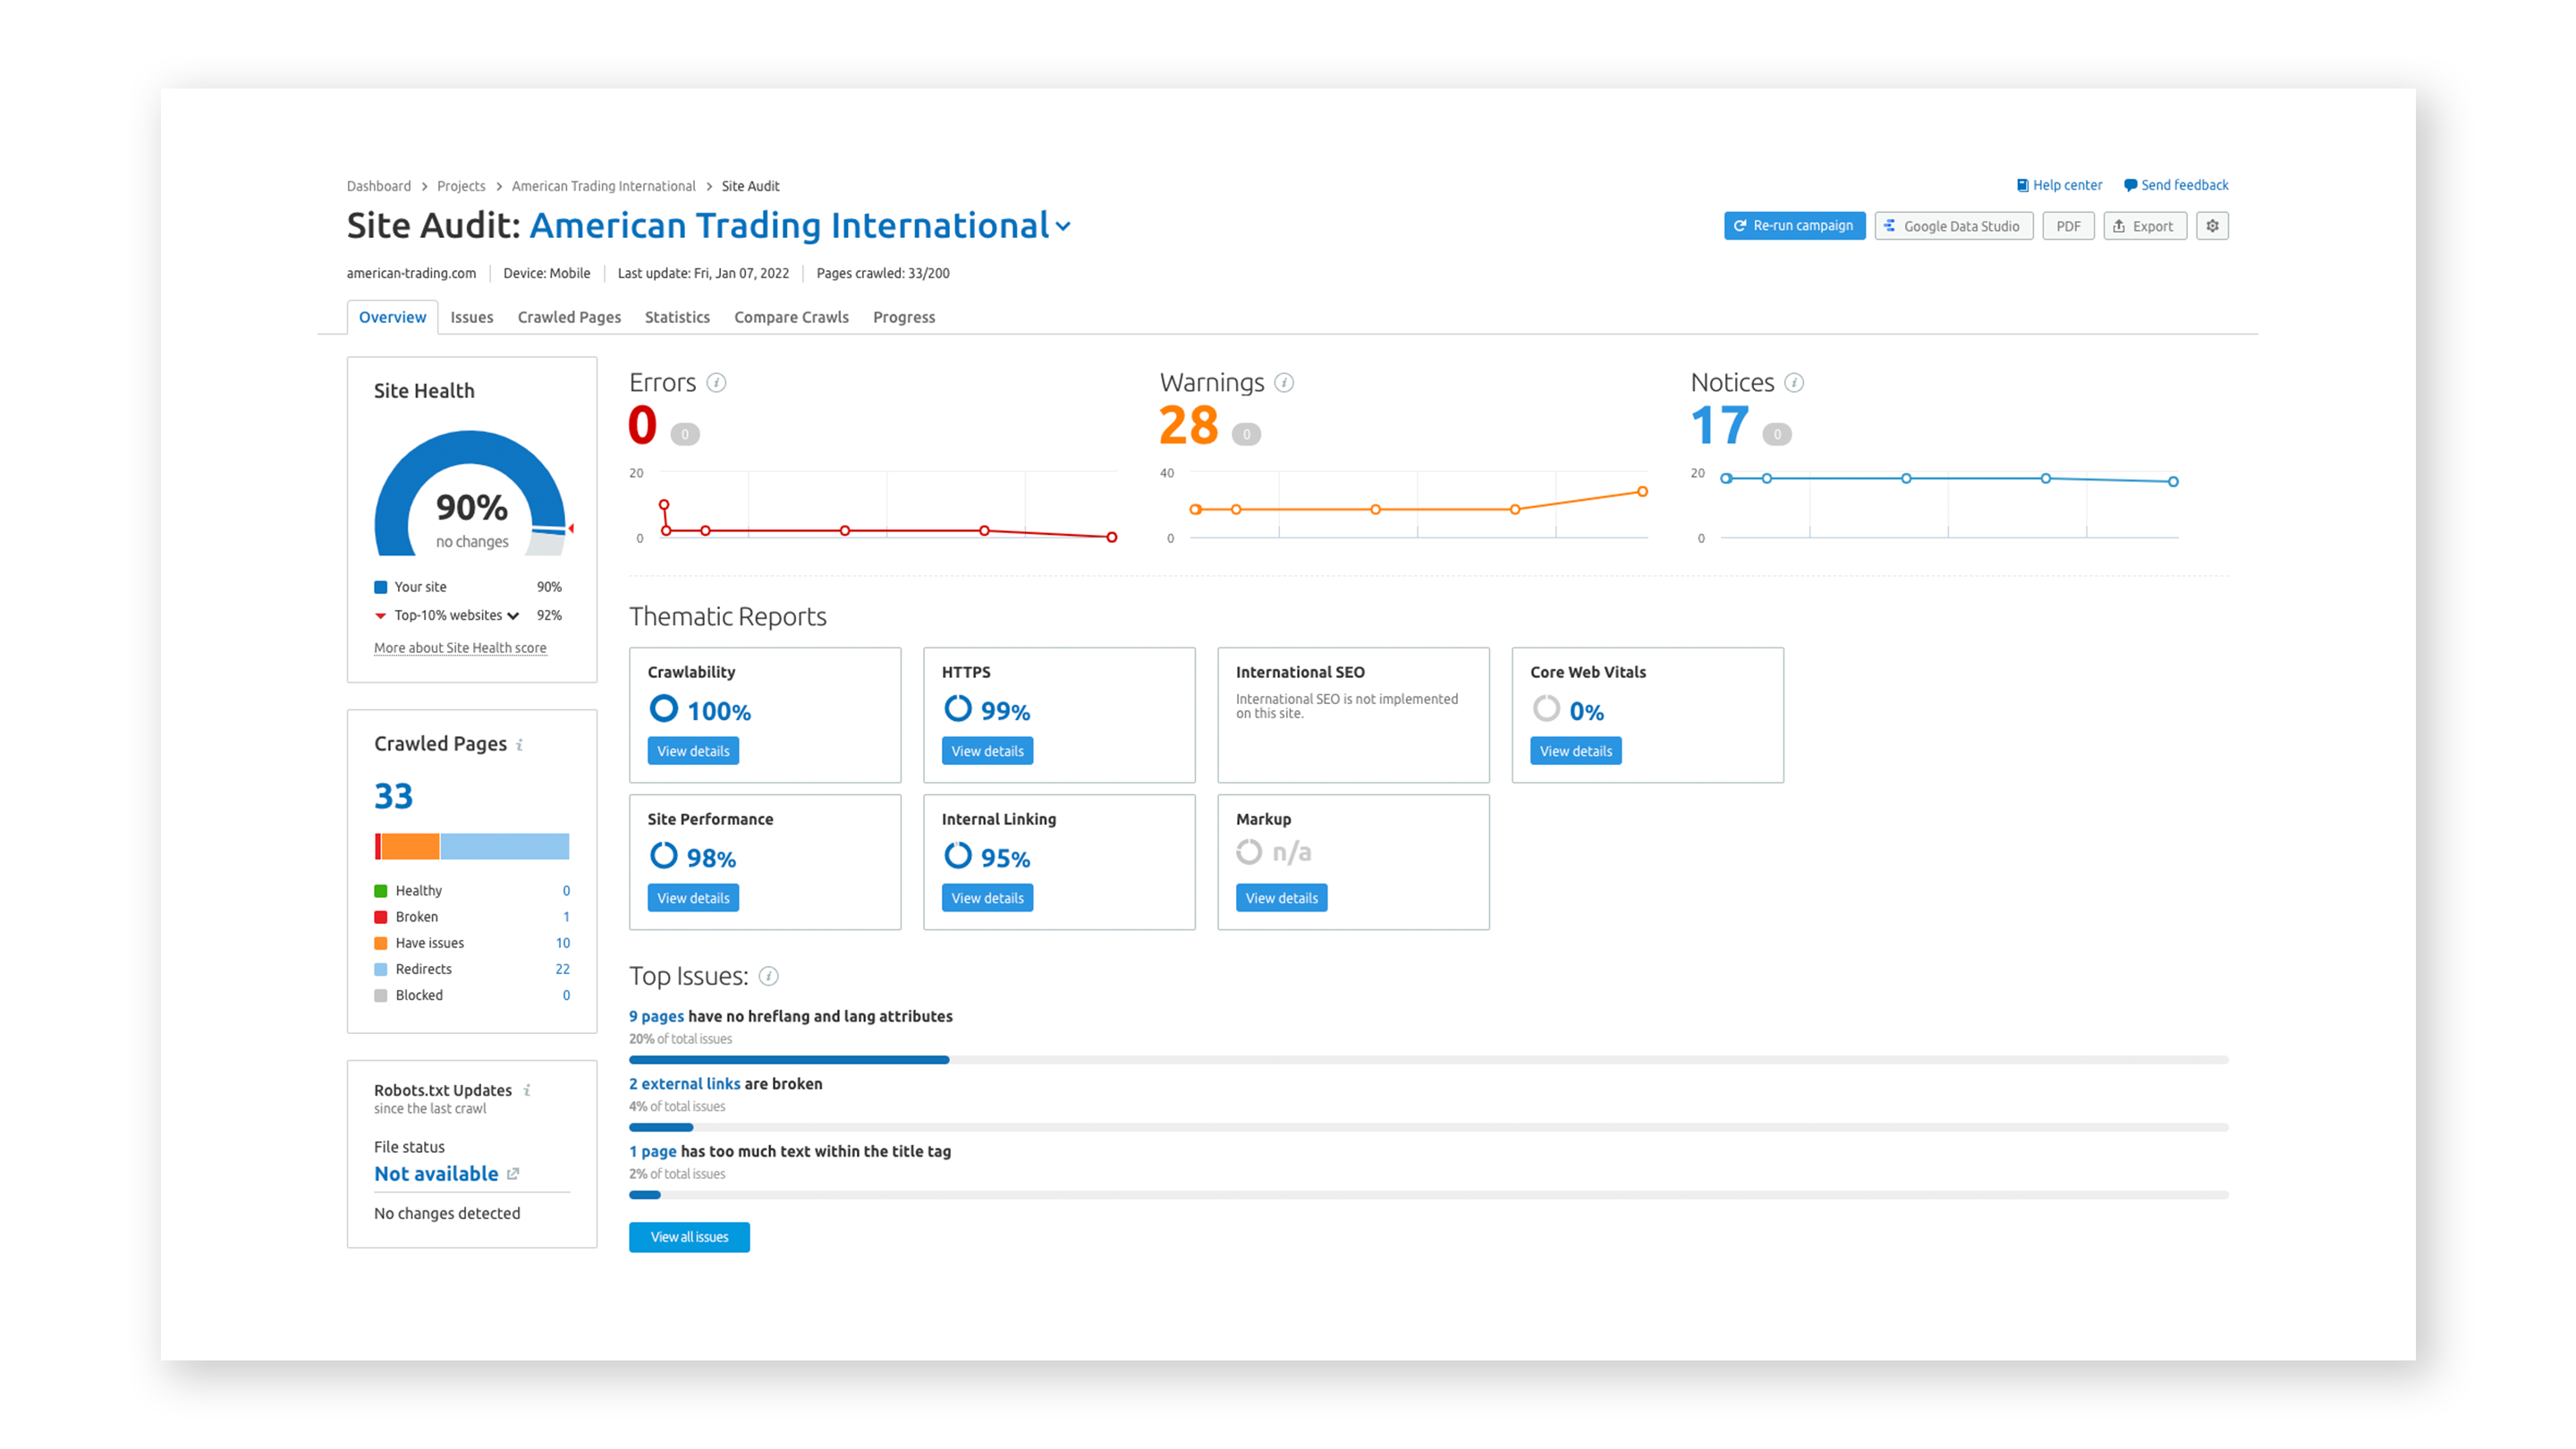The height and width of the screenshot is (1449, 2576).
Task: Open the Export menu button
Action: tap(2143, 226)
